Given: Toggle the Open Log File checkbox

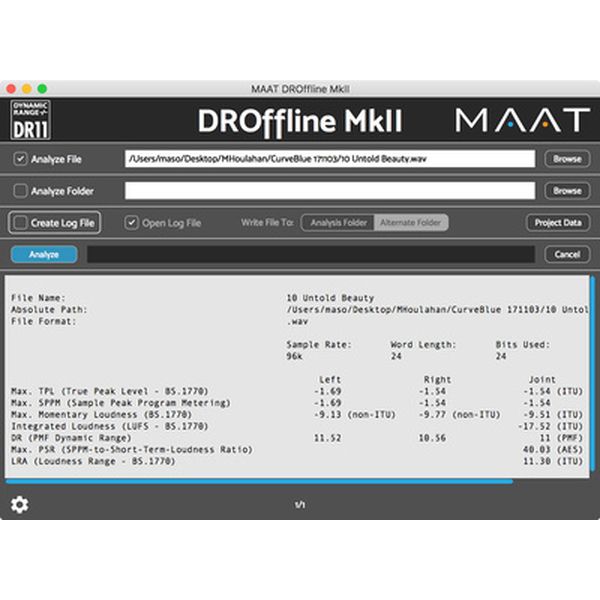Looking at the screenshot, I should point(132,223).
